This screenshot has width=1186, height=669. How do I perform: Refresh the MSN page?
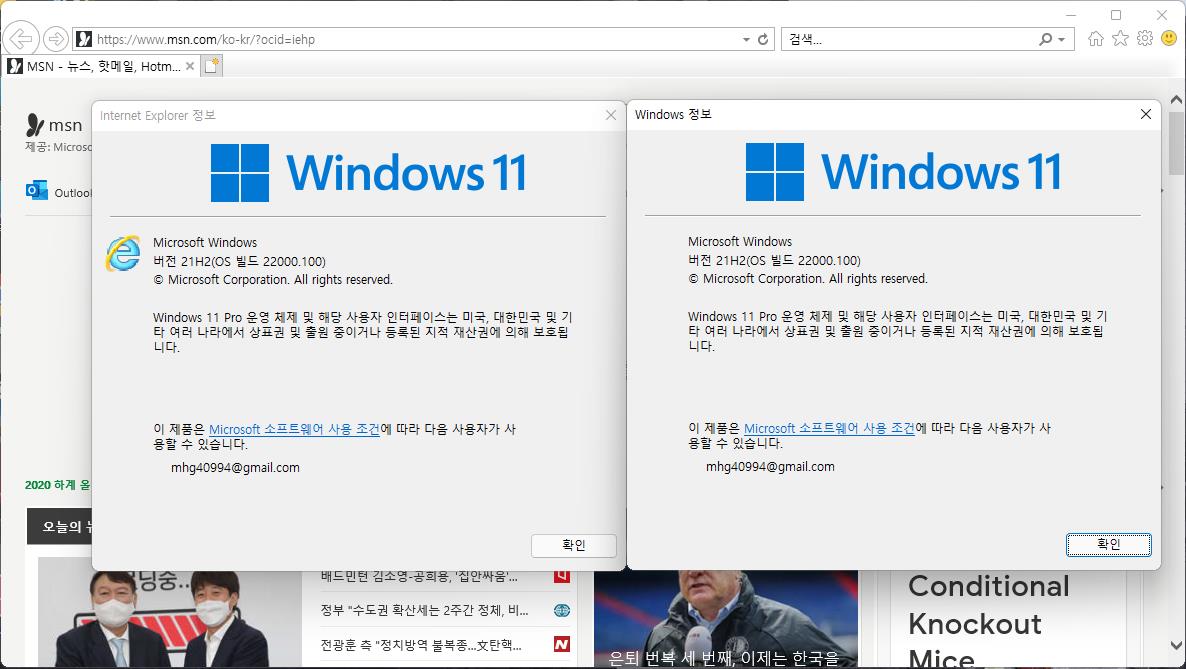pos(763,39)
